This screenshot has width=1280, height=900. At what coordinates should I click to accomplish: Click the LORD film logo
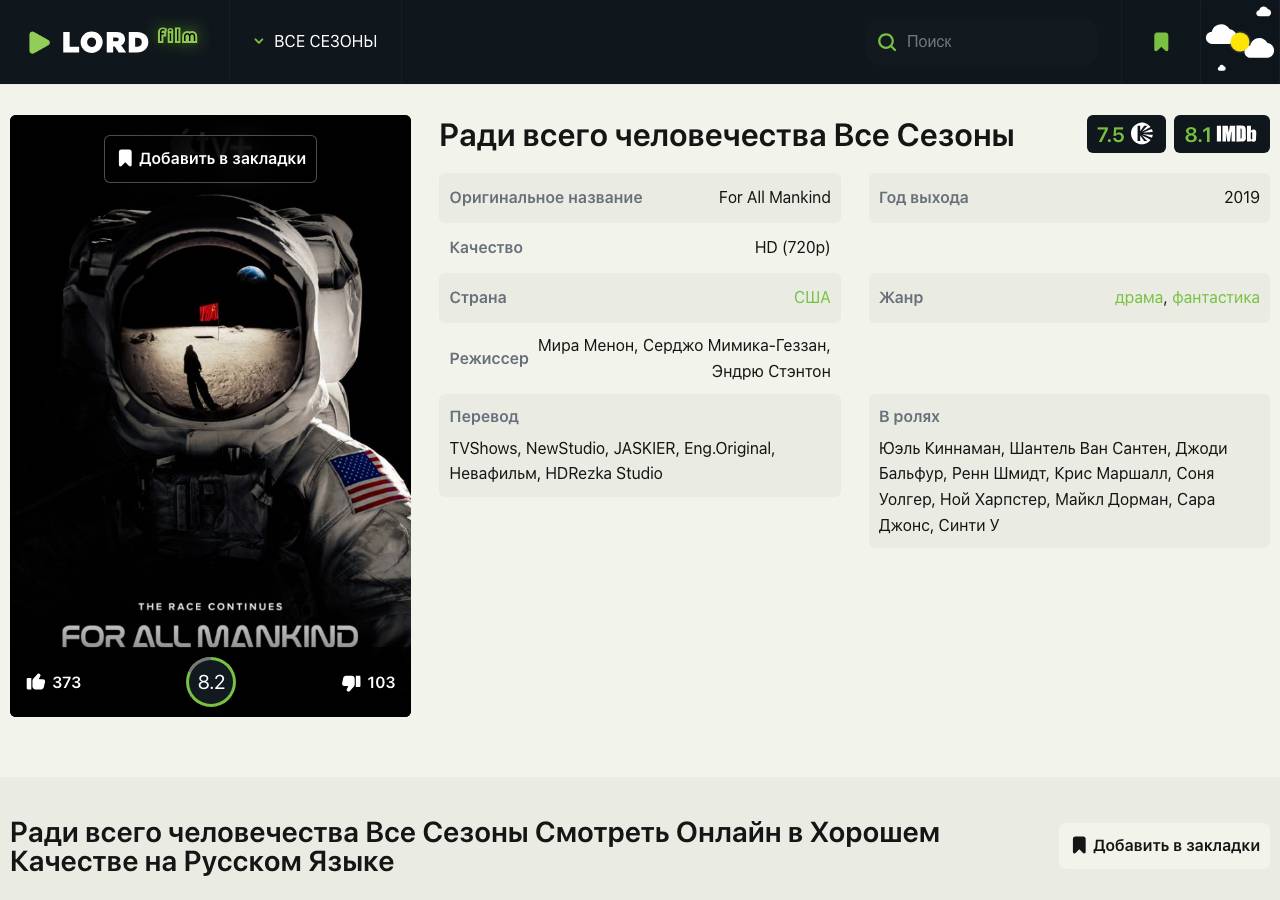click(113, 41)
